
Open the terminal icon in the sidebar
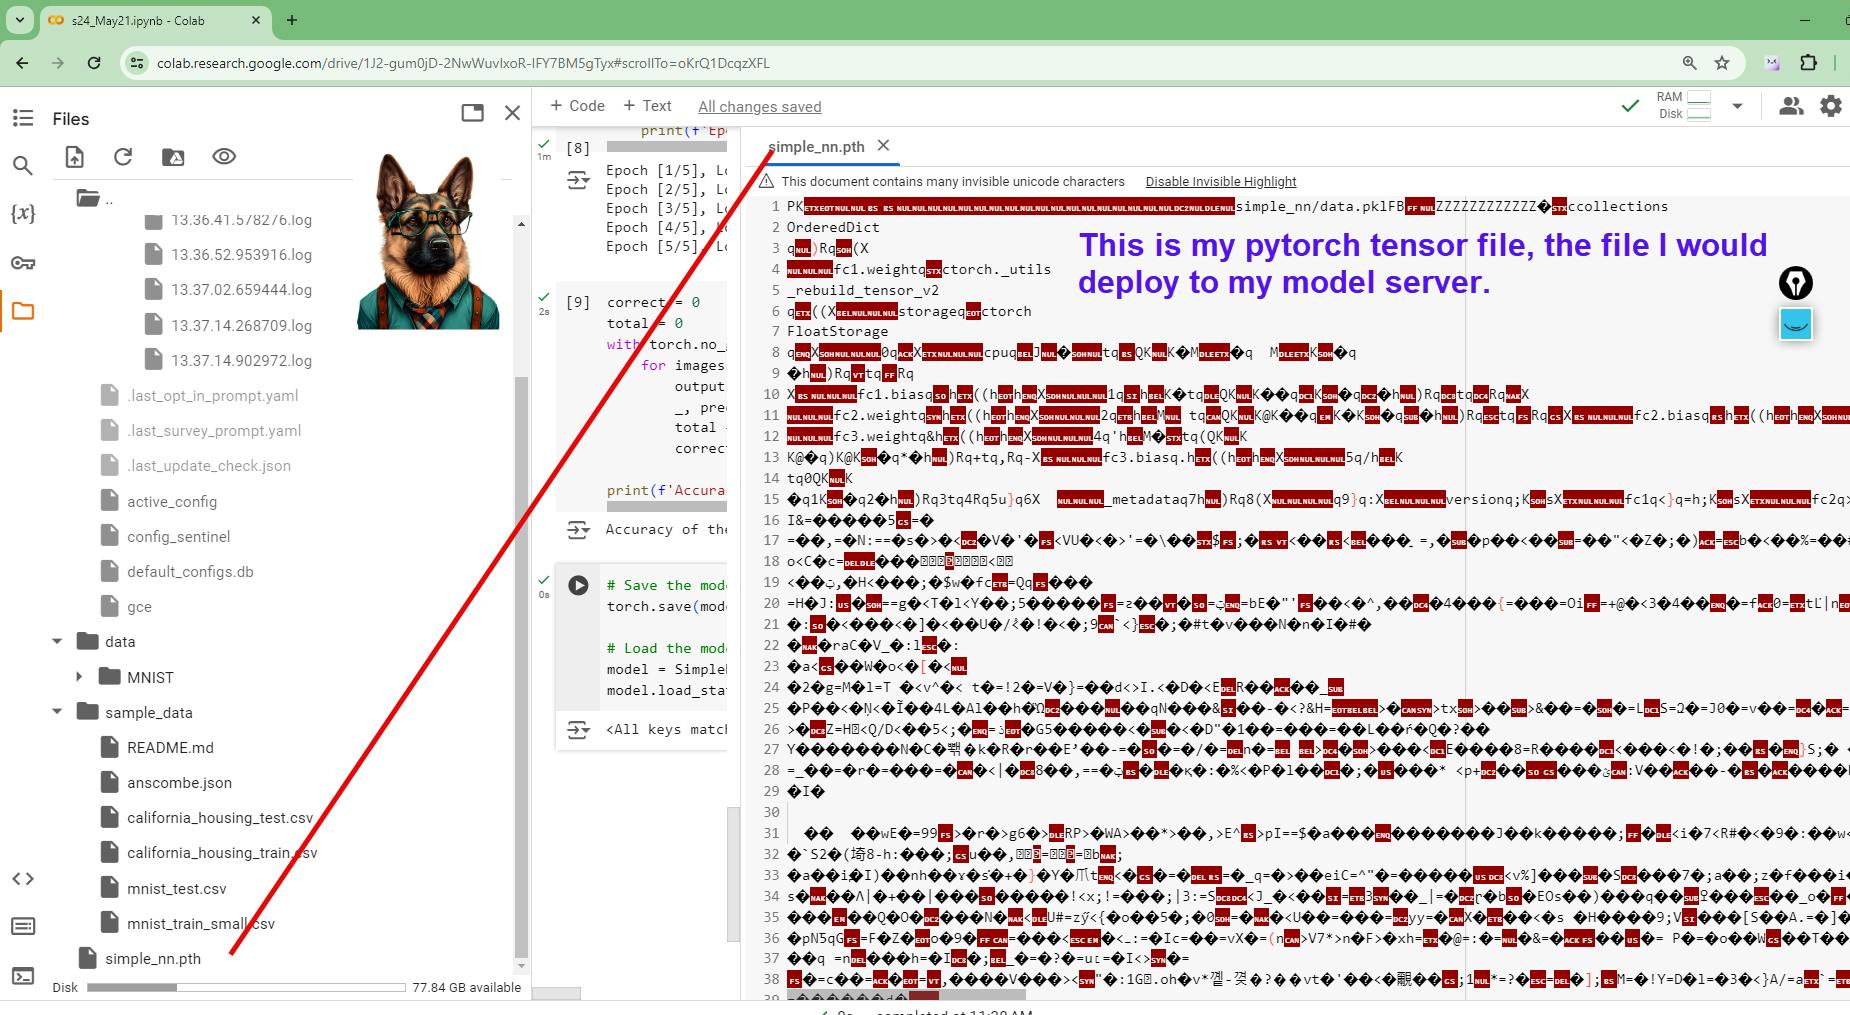click(x=23, y=976)
